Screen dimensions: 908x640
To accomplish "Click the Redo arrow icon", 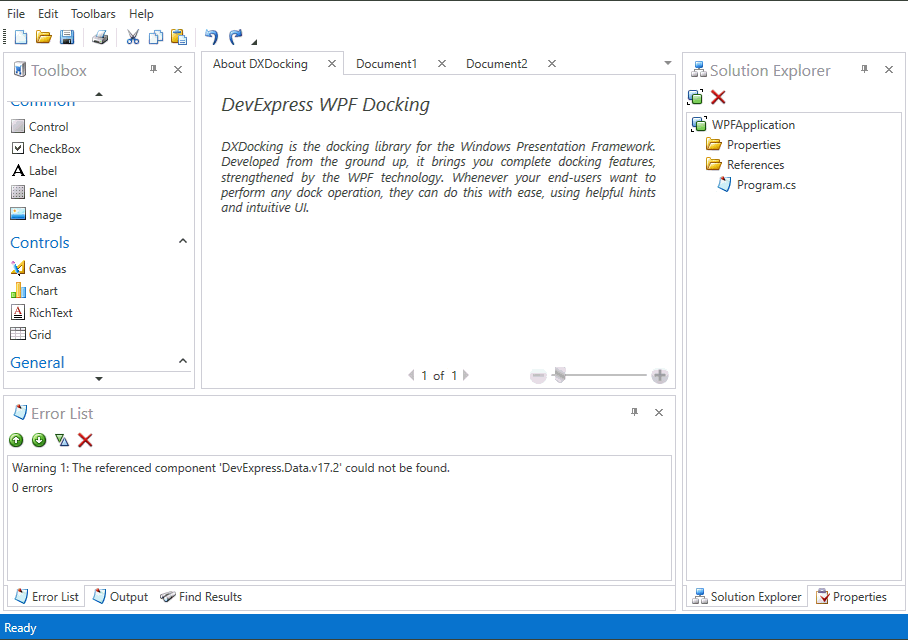I will 235,37.
